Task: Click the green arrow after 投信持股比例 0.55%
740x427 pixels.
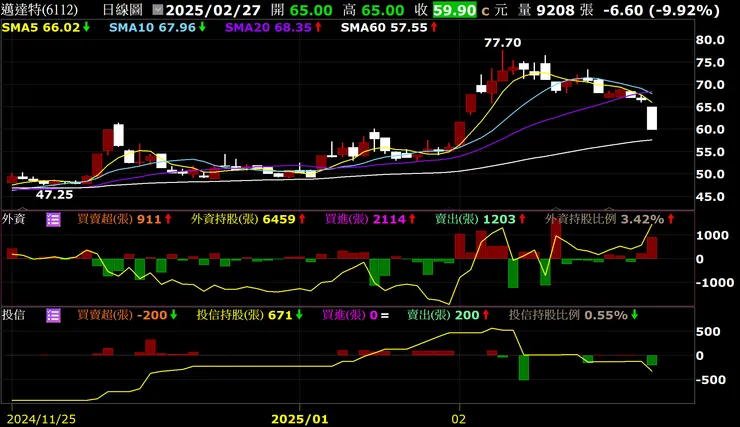Action: pyautogui.click(x=634, y=315)
